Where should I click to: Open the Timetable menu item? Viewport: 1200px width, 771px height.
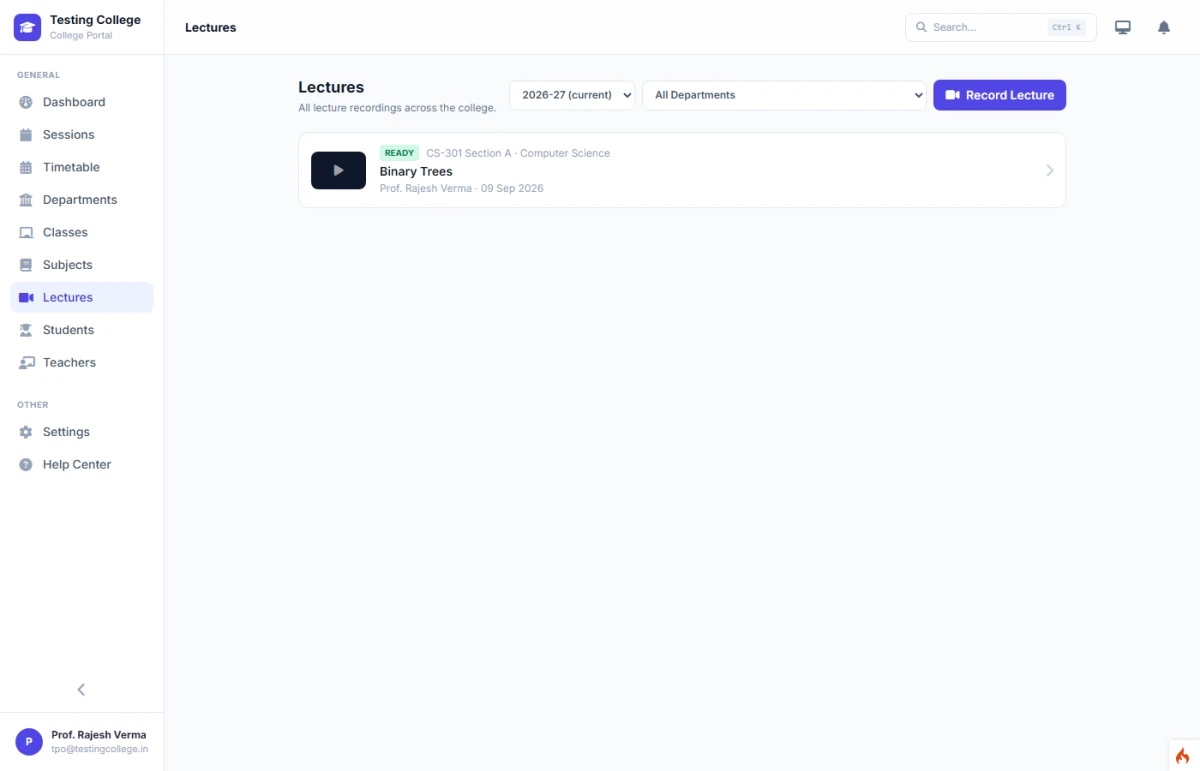pyautogui.click(x=82, y=167)
